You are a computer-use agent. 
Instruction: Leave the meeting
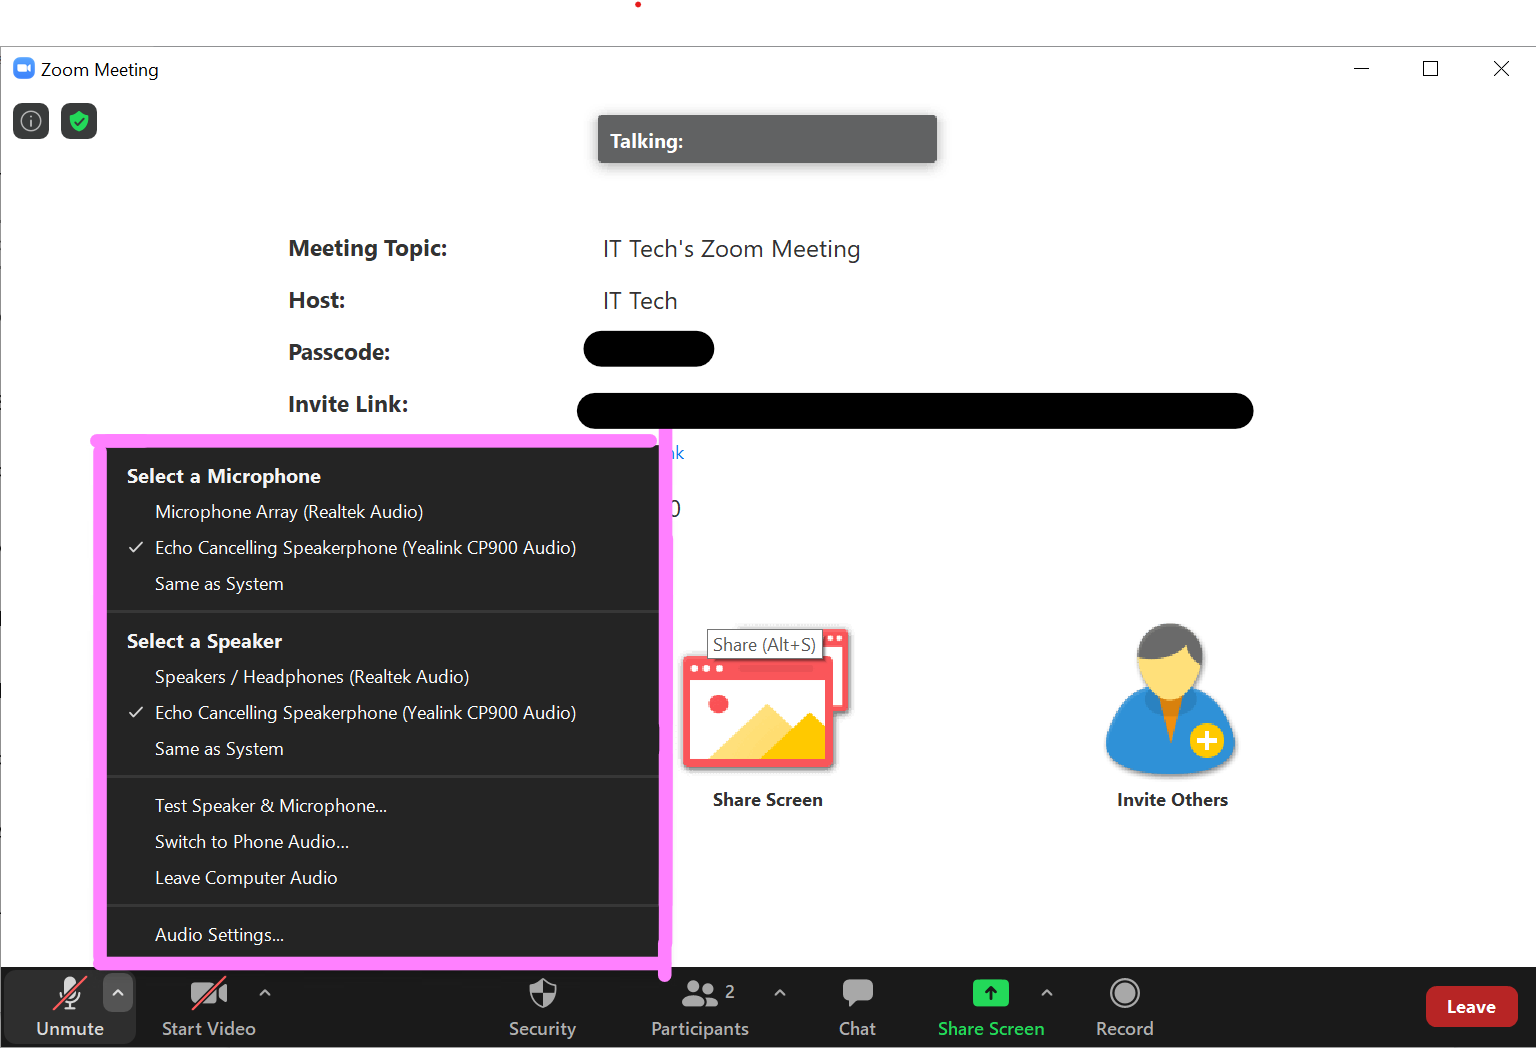point(1471,1007)
